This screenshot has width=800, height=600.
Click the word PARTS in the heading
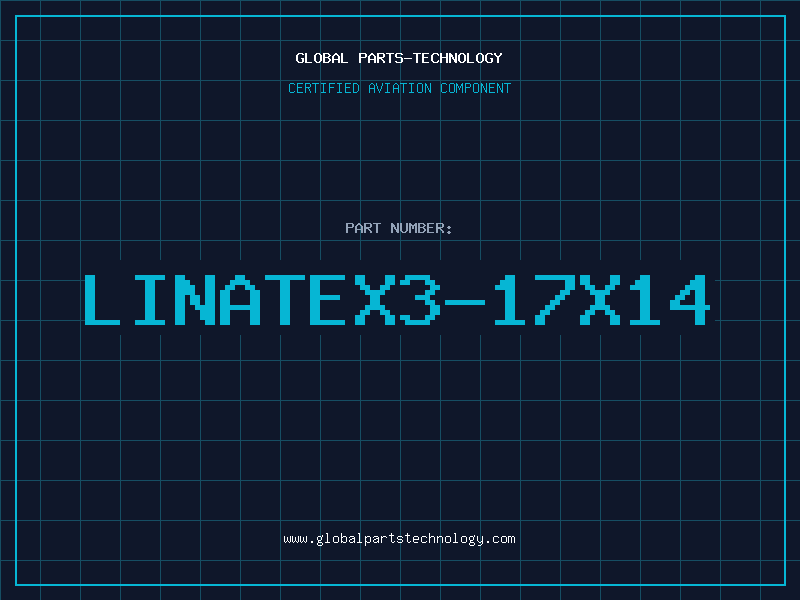[x=381, y=58]
